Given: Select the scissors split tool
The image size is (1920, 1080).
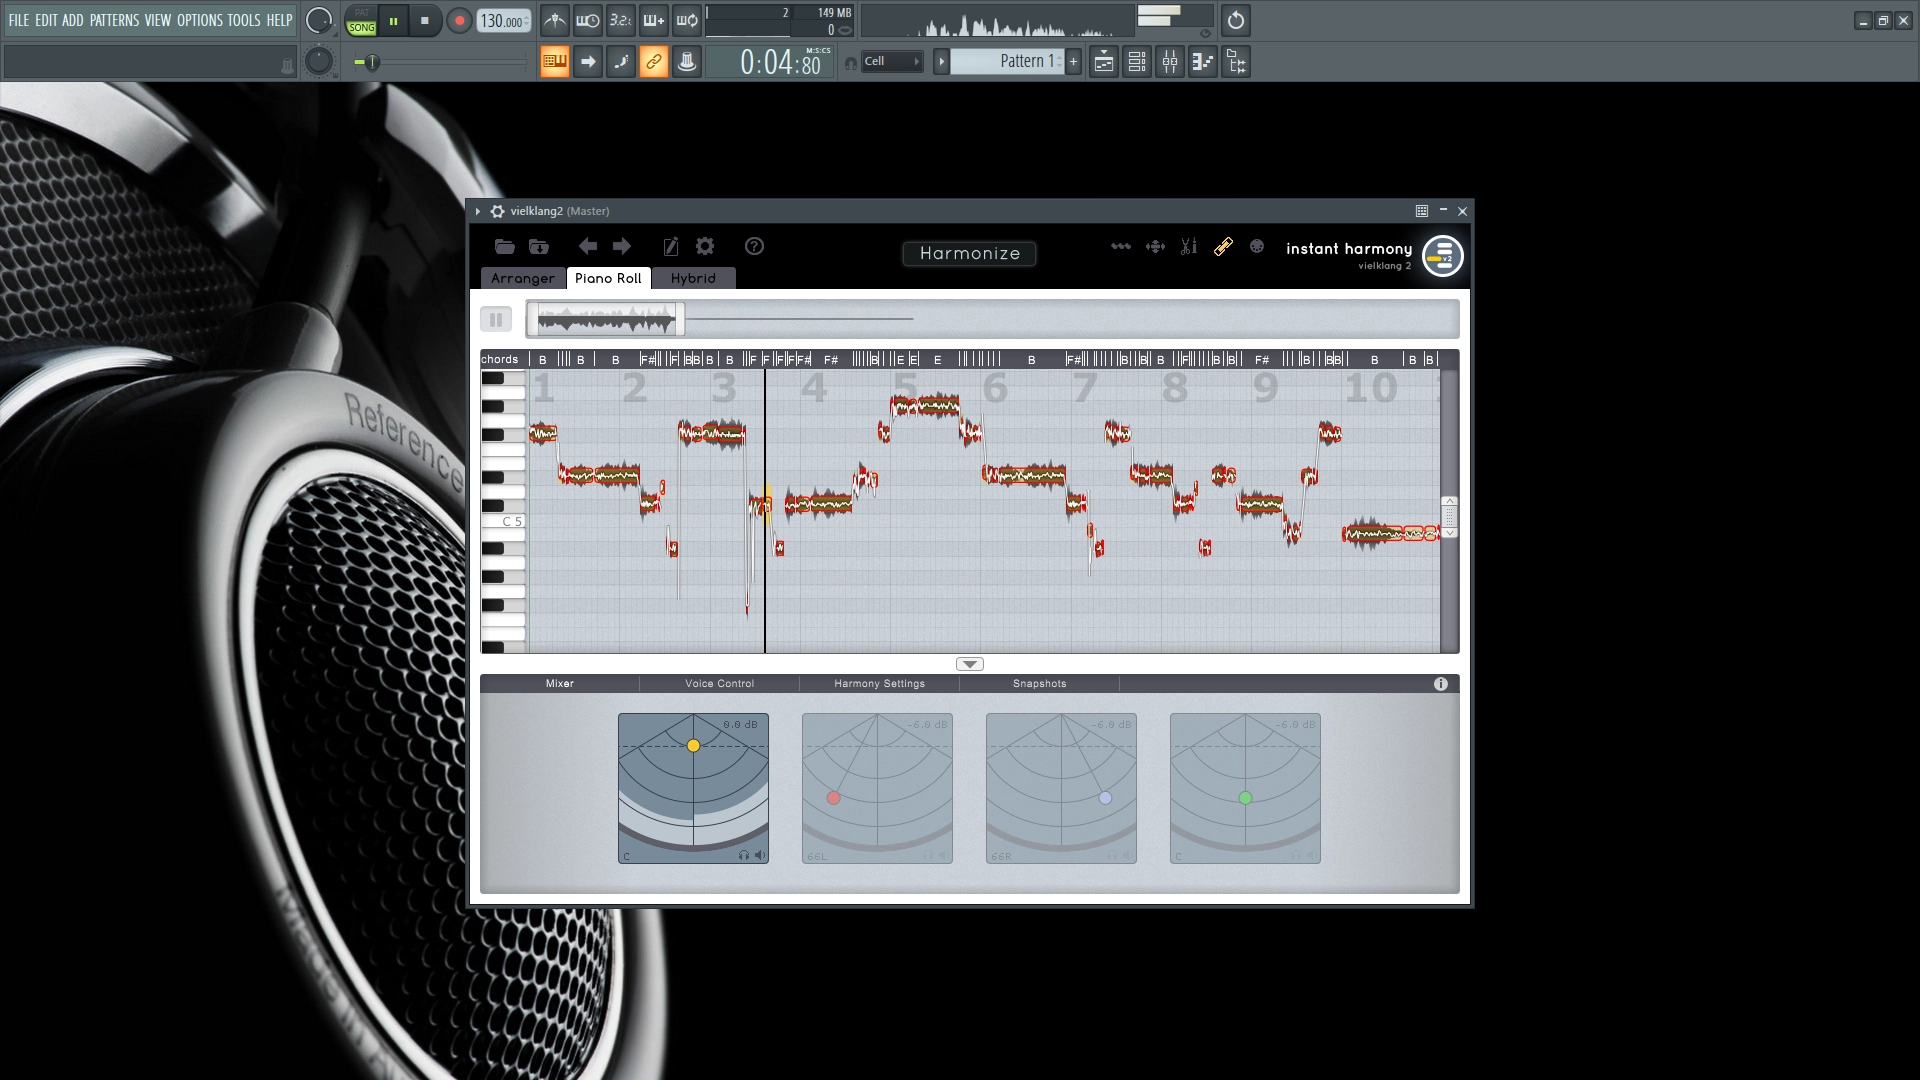Looking at the screenshot, I should (1189, 246).
